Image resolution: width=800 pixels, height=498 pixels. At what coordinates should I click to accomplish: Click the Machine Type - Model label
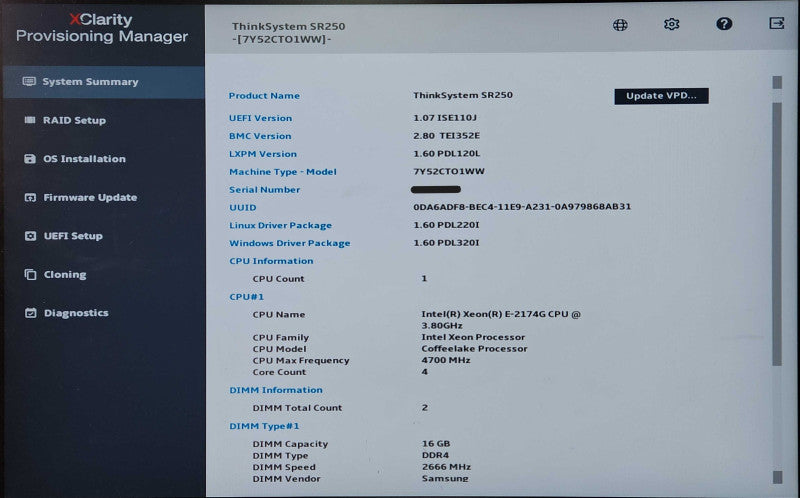click(x=283, y=171)
